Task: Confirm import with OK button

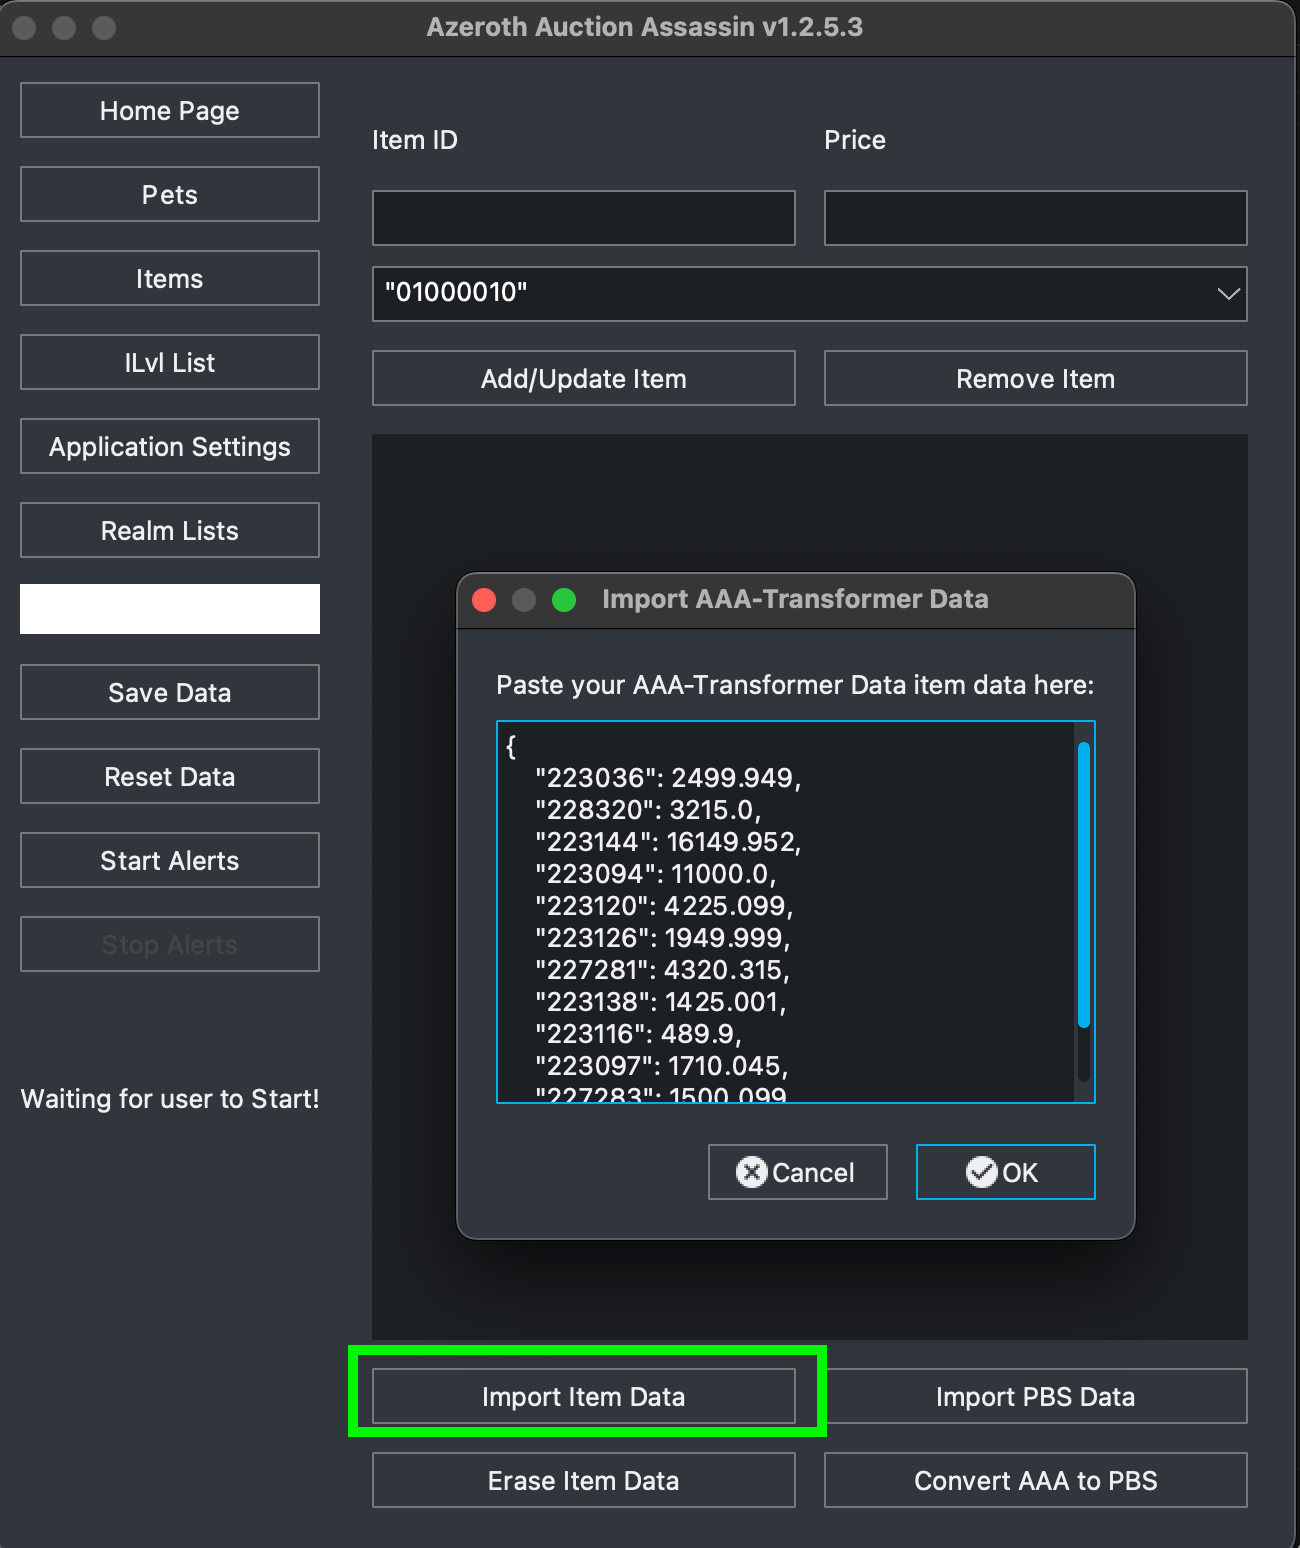Action: pyautogui.click(x=1006, y=1172)
